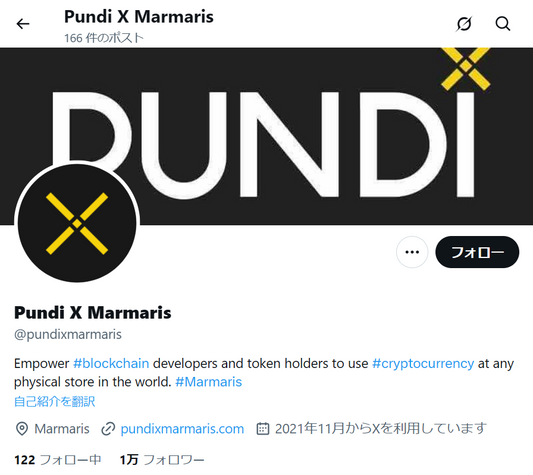Open the three-dot more options button
The height and width of the screenshot is (475, 533).
coord(412,252)
